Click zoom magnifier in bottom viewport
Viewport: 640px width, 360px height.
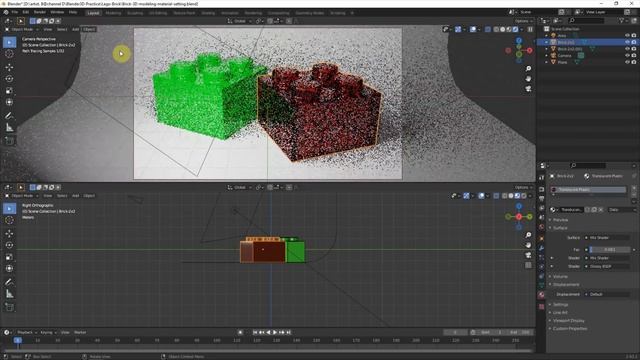[x=528, y=235]
